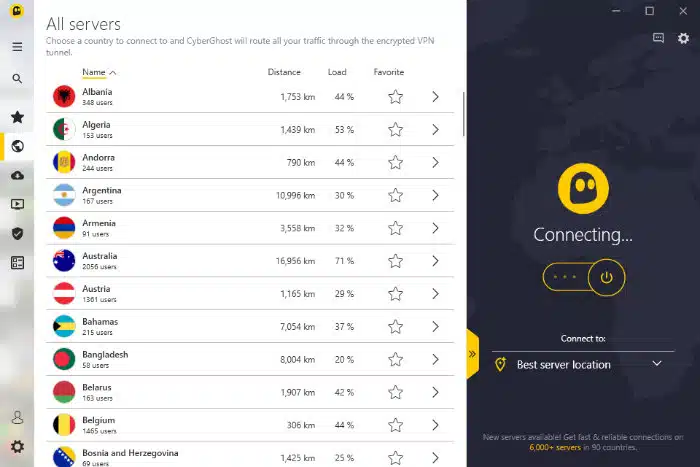
Task: Toggle the VPN power switch
Action: coord(584,277)
